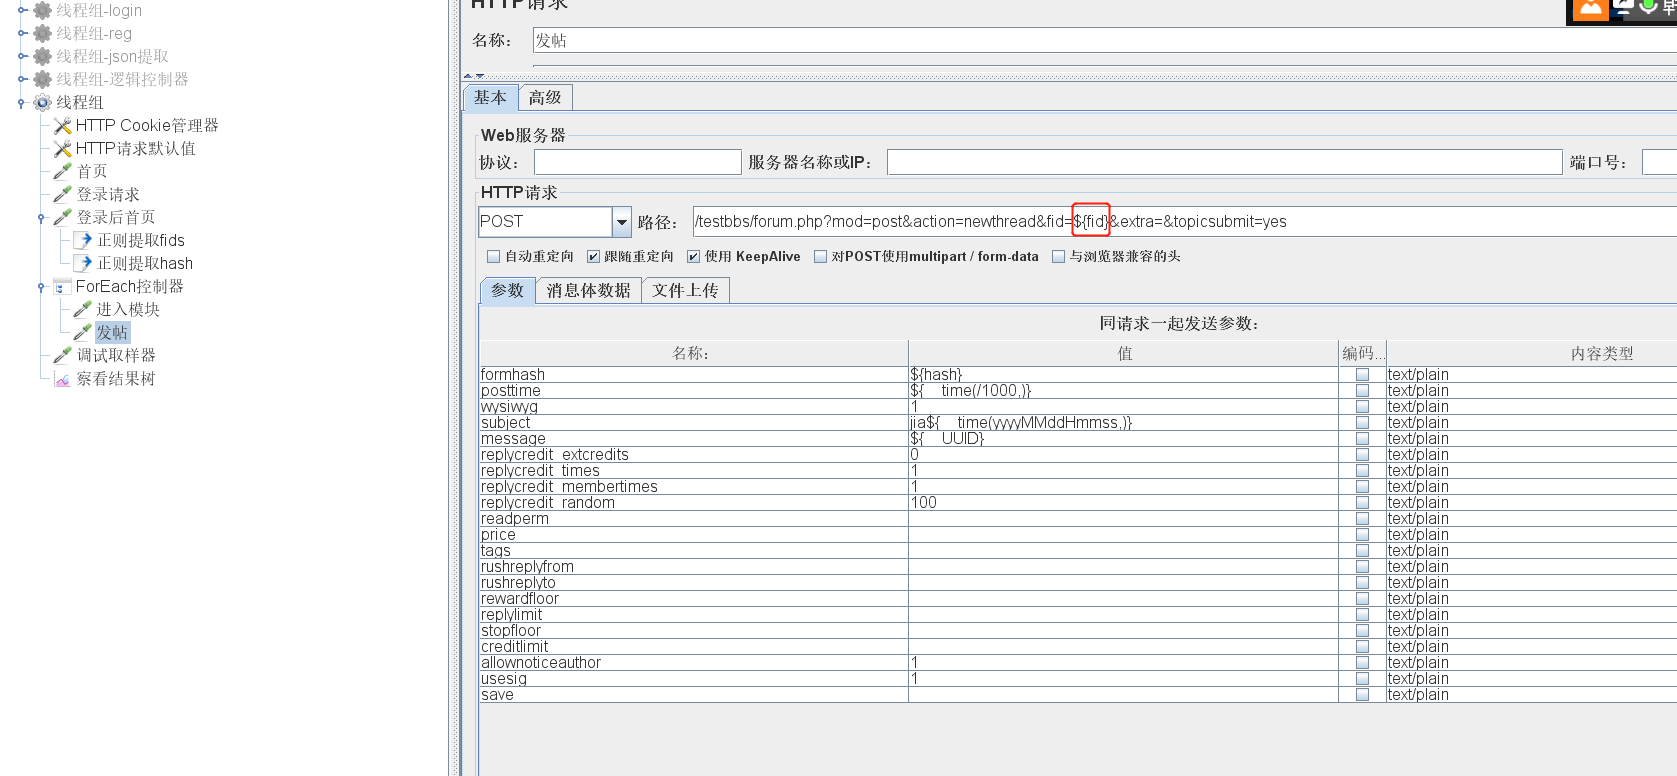Click the 协议 input field

(x=637, y=162)
